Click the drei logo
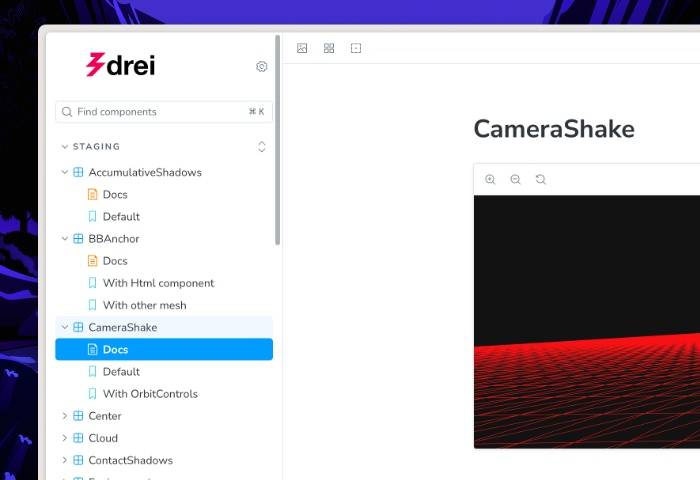Viewport: 700px width, 480px height. pyautogui.click(x=121, y=65)
